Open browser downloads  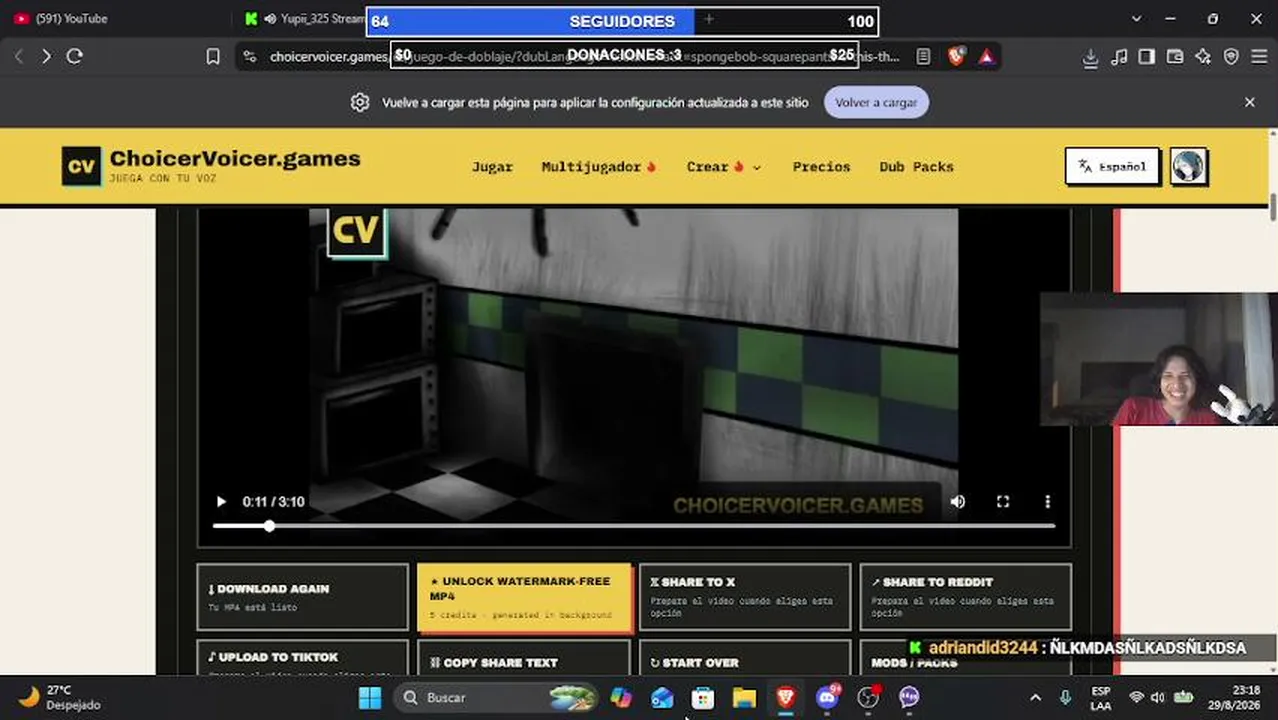point(1091,57)
